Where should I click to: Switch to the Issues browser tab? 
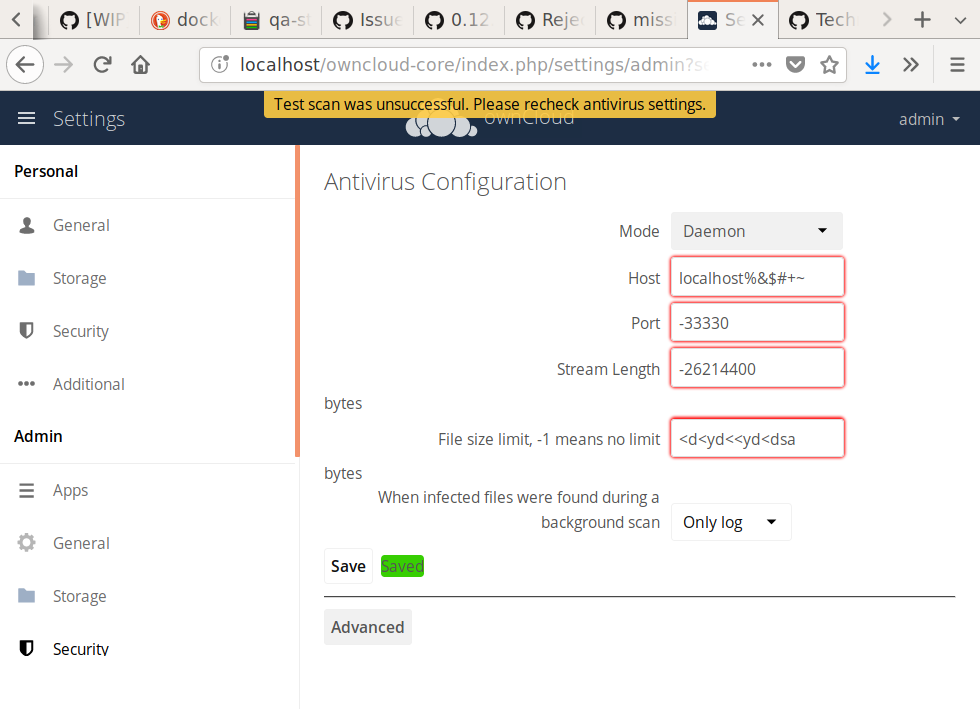point(366,19)
